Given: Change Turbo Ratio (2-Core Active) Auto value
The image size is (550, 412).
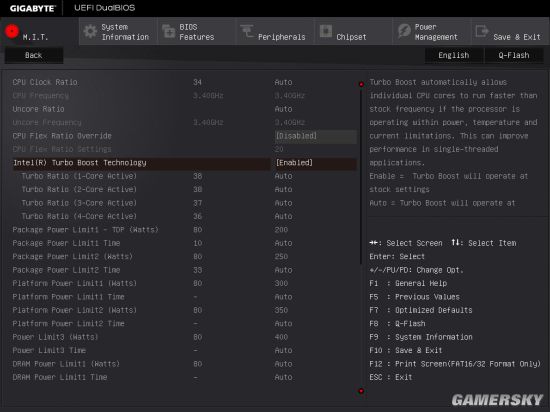Looking at the screenshot, I should pos(283,189).
